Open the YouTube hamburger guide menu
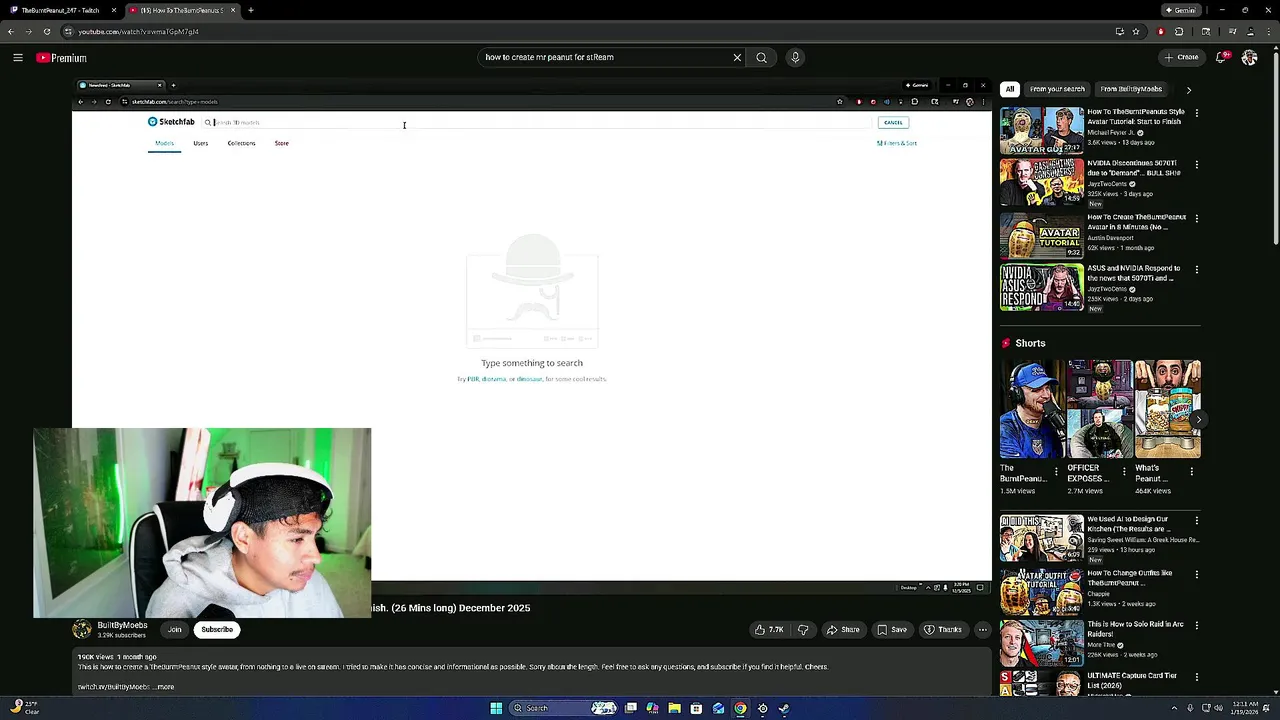This screenshot has height=720, width=1280. click(18, 58)
